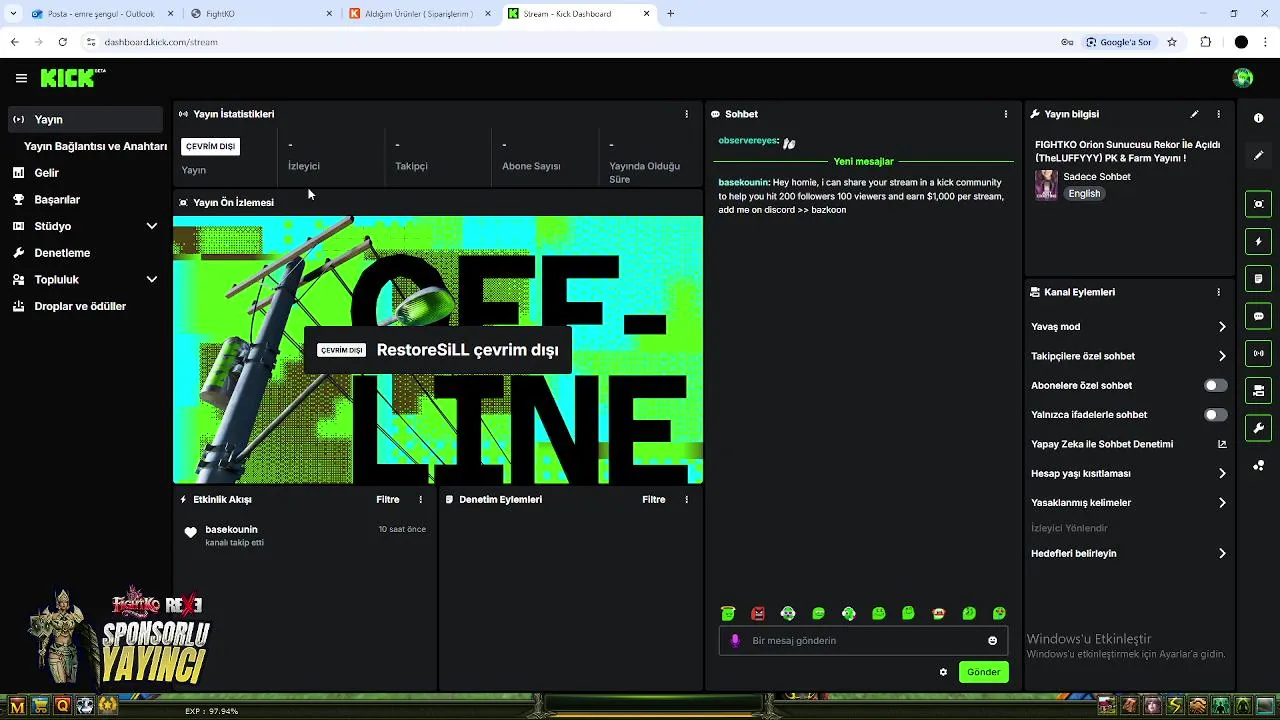Switch to Aldığım Ürünler browser tab
1280x720 pixels.
pyautogui.click(x=420, y=14)
